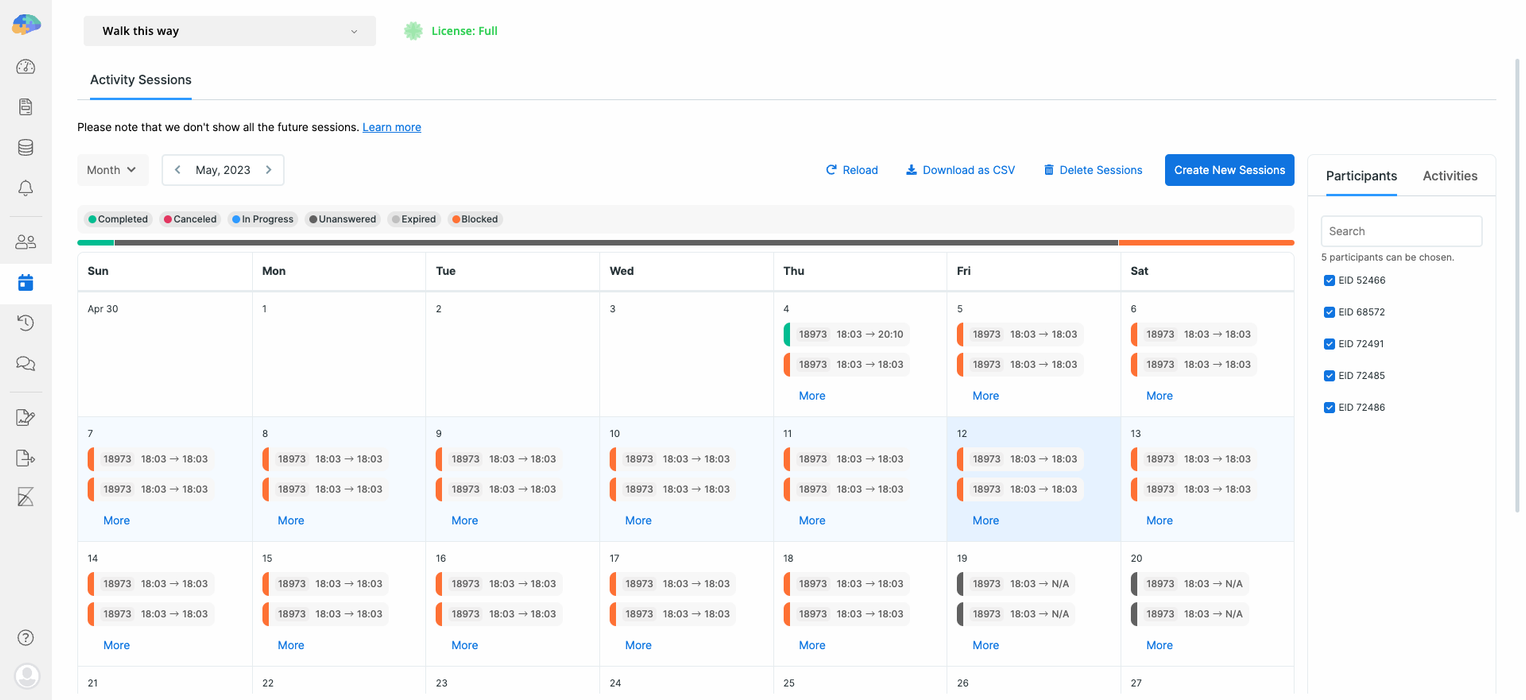
Task: Open the chat messages sidebar icon
Action: [x=25, y=362]
